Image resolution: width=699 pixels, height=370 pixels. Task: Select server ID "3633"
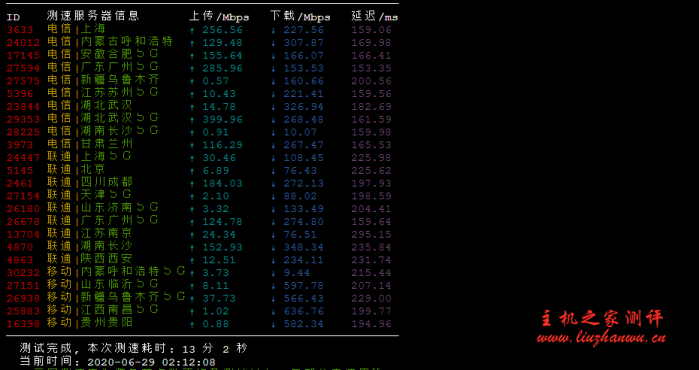[x=20, y=30]
